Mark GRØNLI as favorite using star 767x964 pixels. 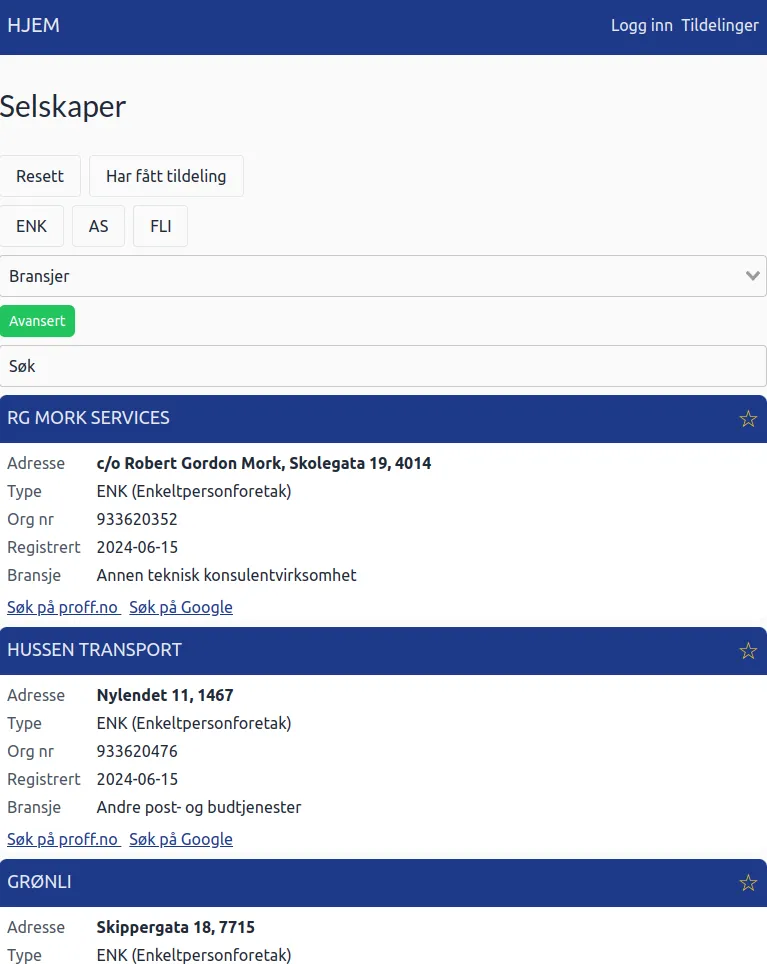[x=747, y=883]
